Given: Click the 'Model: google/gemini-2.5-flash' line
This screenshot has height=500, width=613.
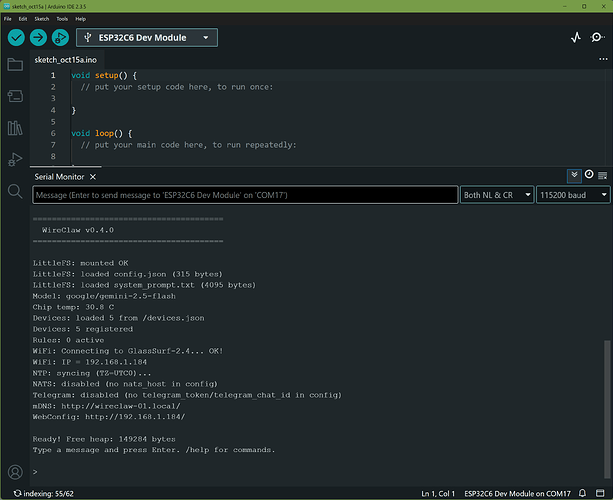Looking at the screenshot, I should pos(104,296).
